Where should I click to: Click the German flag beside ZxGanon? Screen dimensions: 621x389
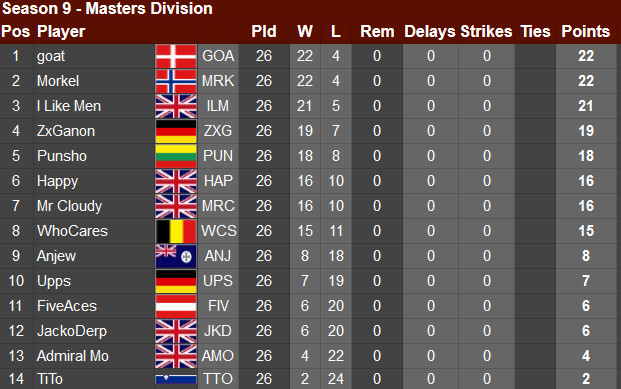pos(176,131)
